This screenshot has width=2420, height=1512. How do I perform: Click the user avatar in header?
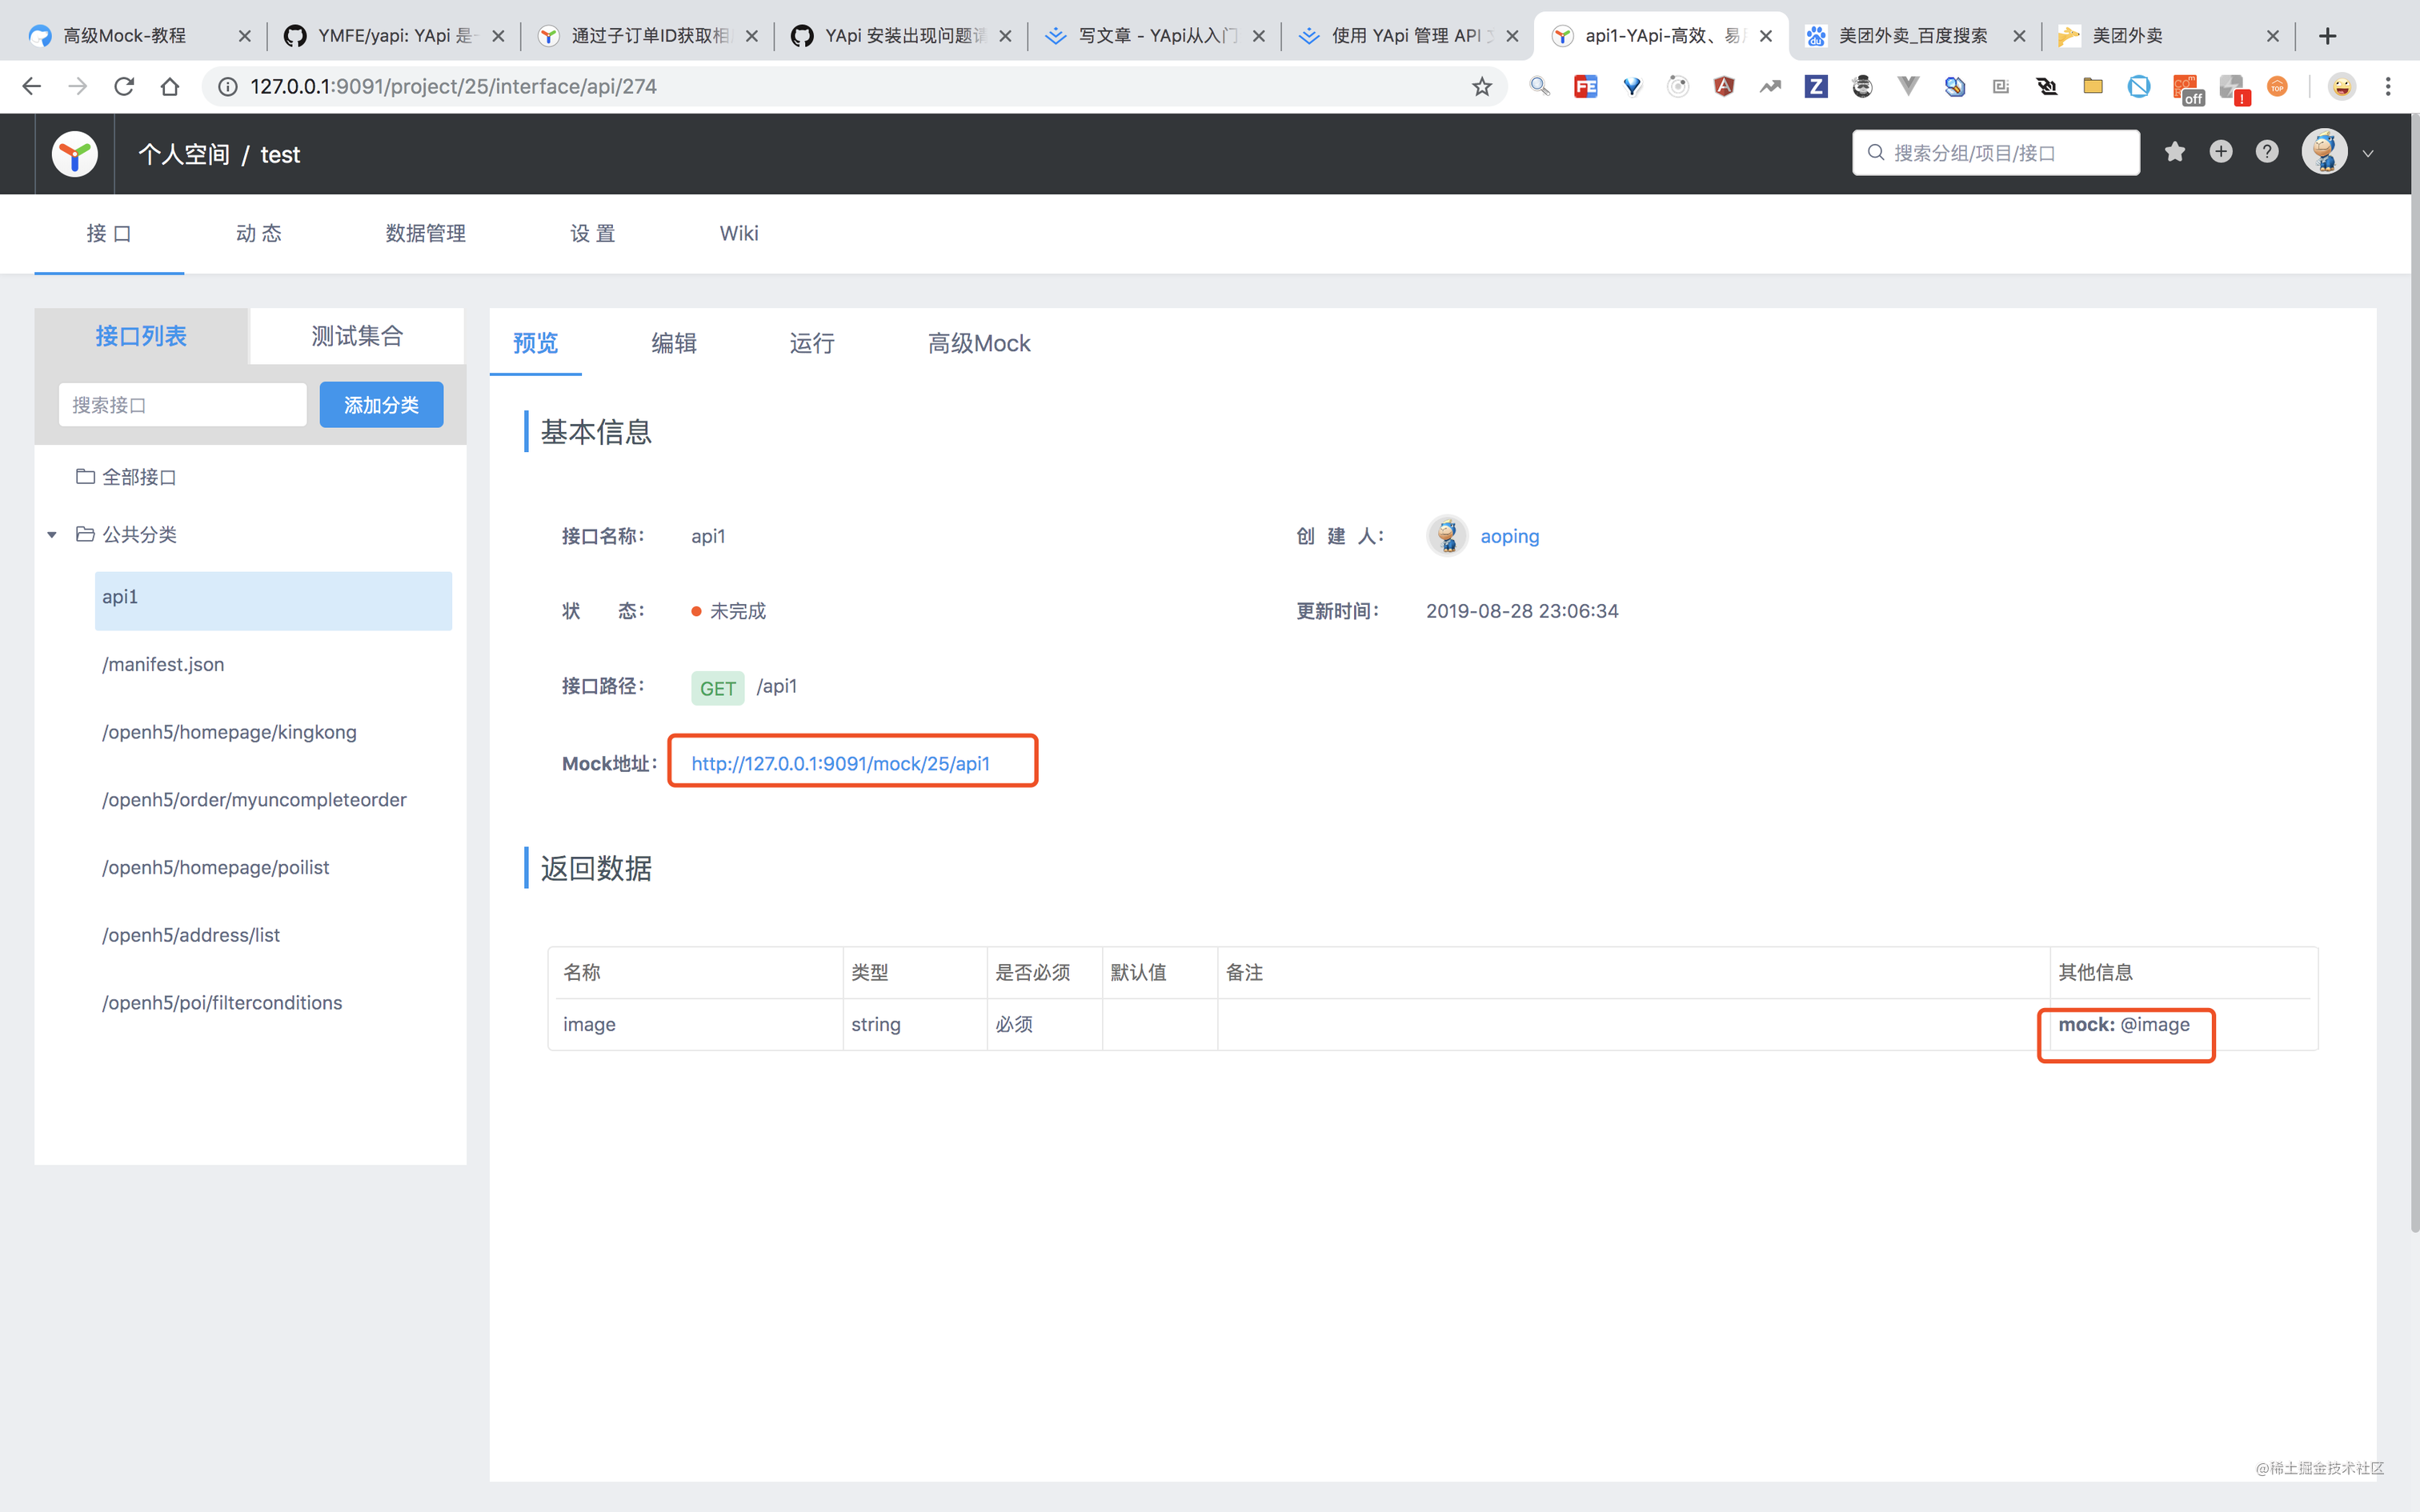tap(2325, 152)
